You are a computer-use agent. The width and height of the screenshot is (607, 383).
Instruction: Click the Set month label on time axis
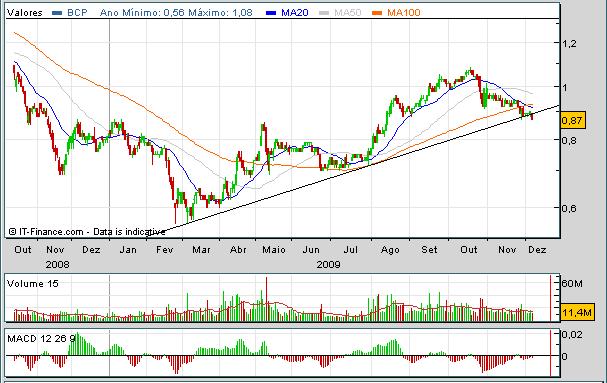[x=429, y=250]
